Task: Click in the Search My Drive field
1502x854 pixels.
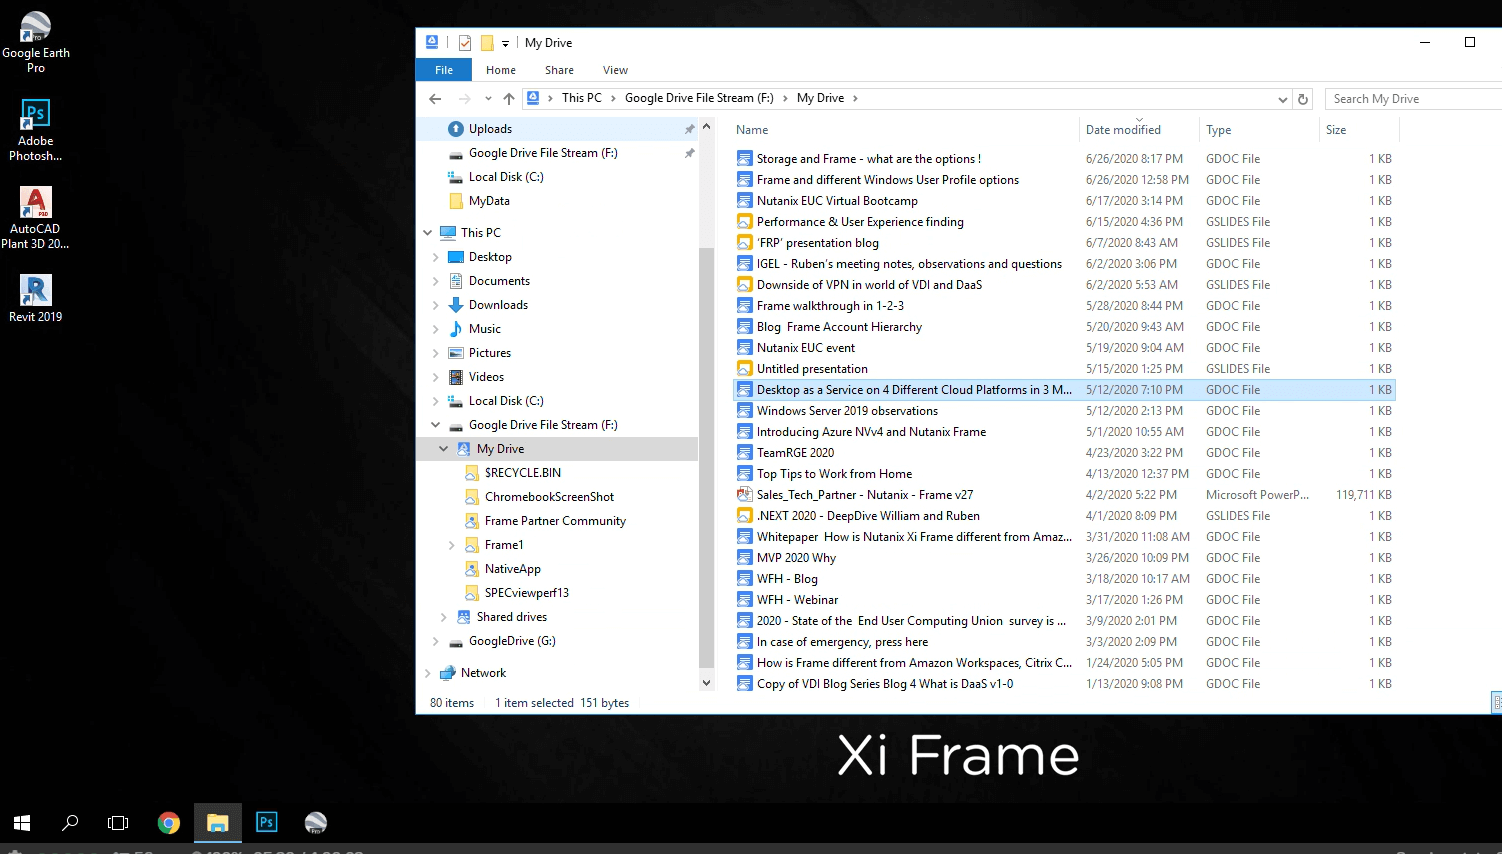Action: click(x=1410, y=99)
